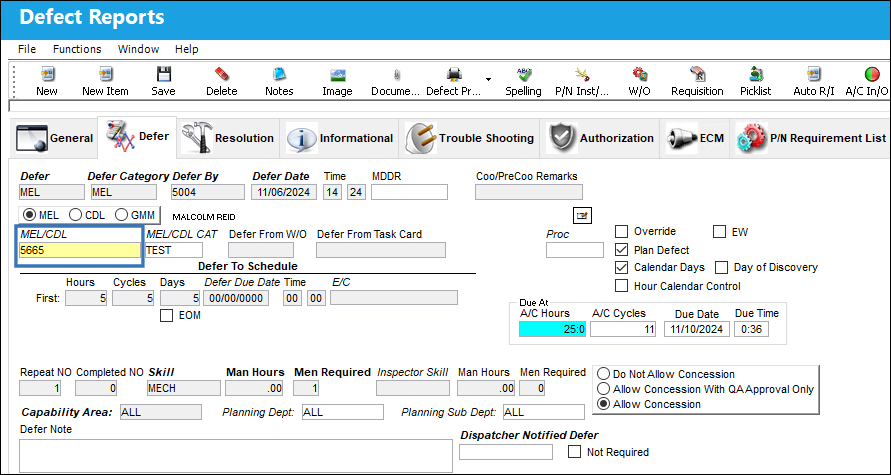Click the small edit icon above Proc

point(582,215)
